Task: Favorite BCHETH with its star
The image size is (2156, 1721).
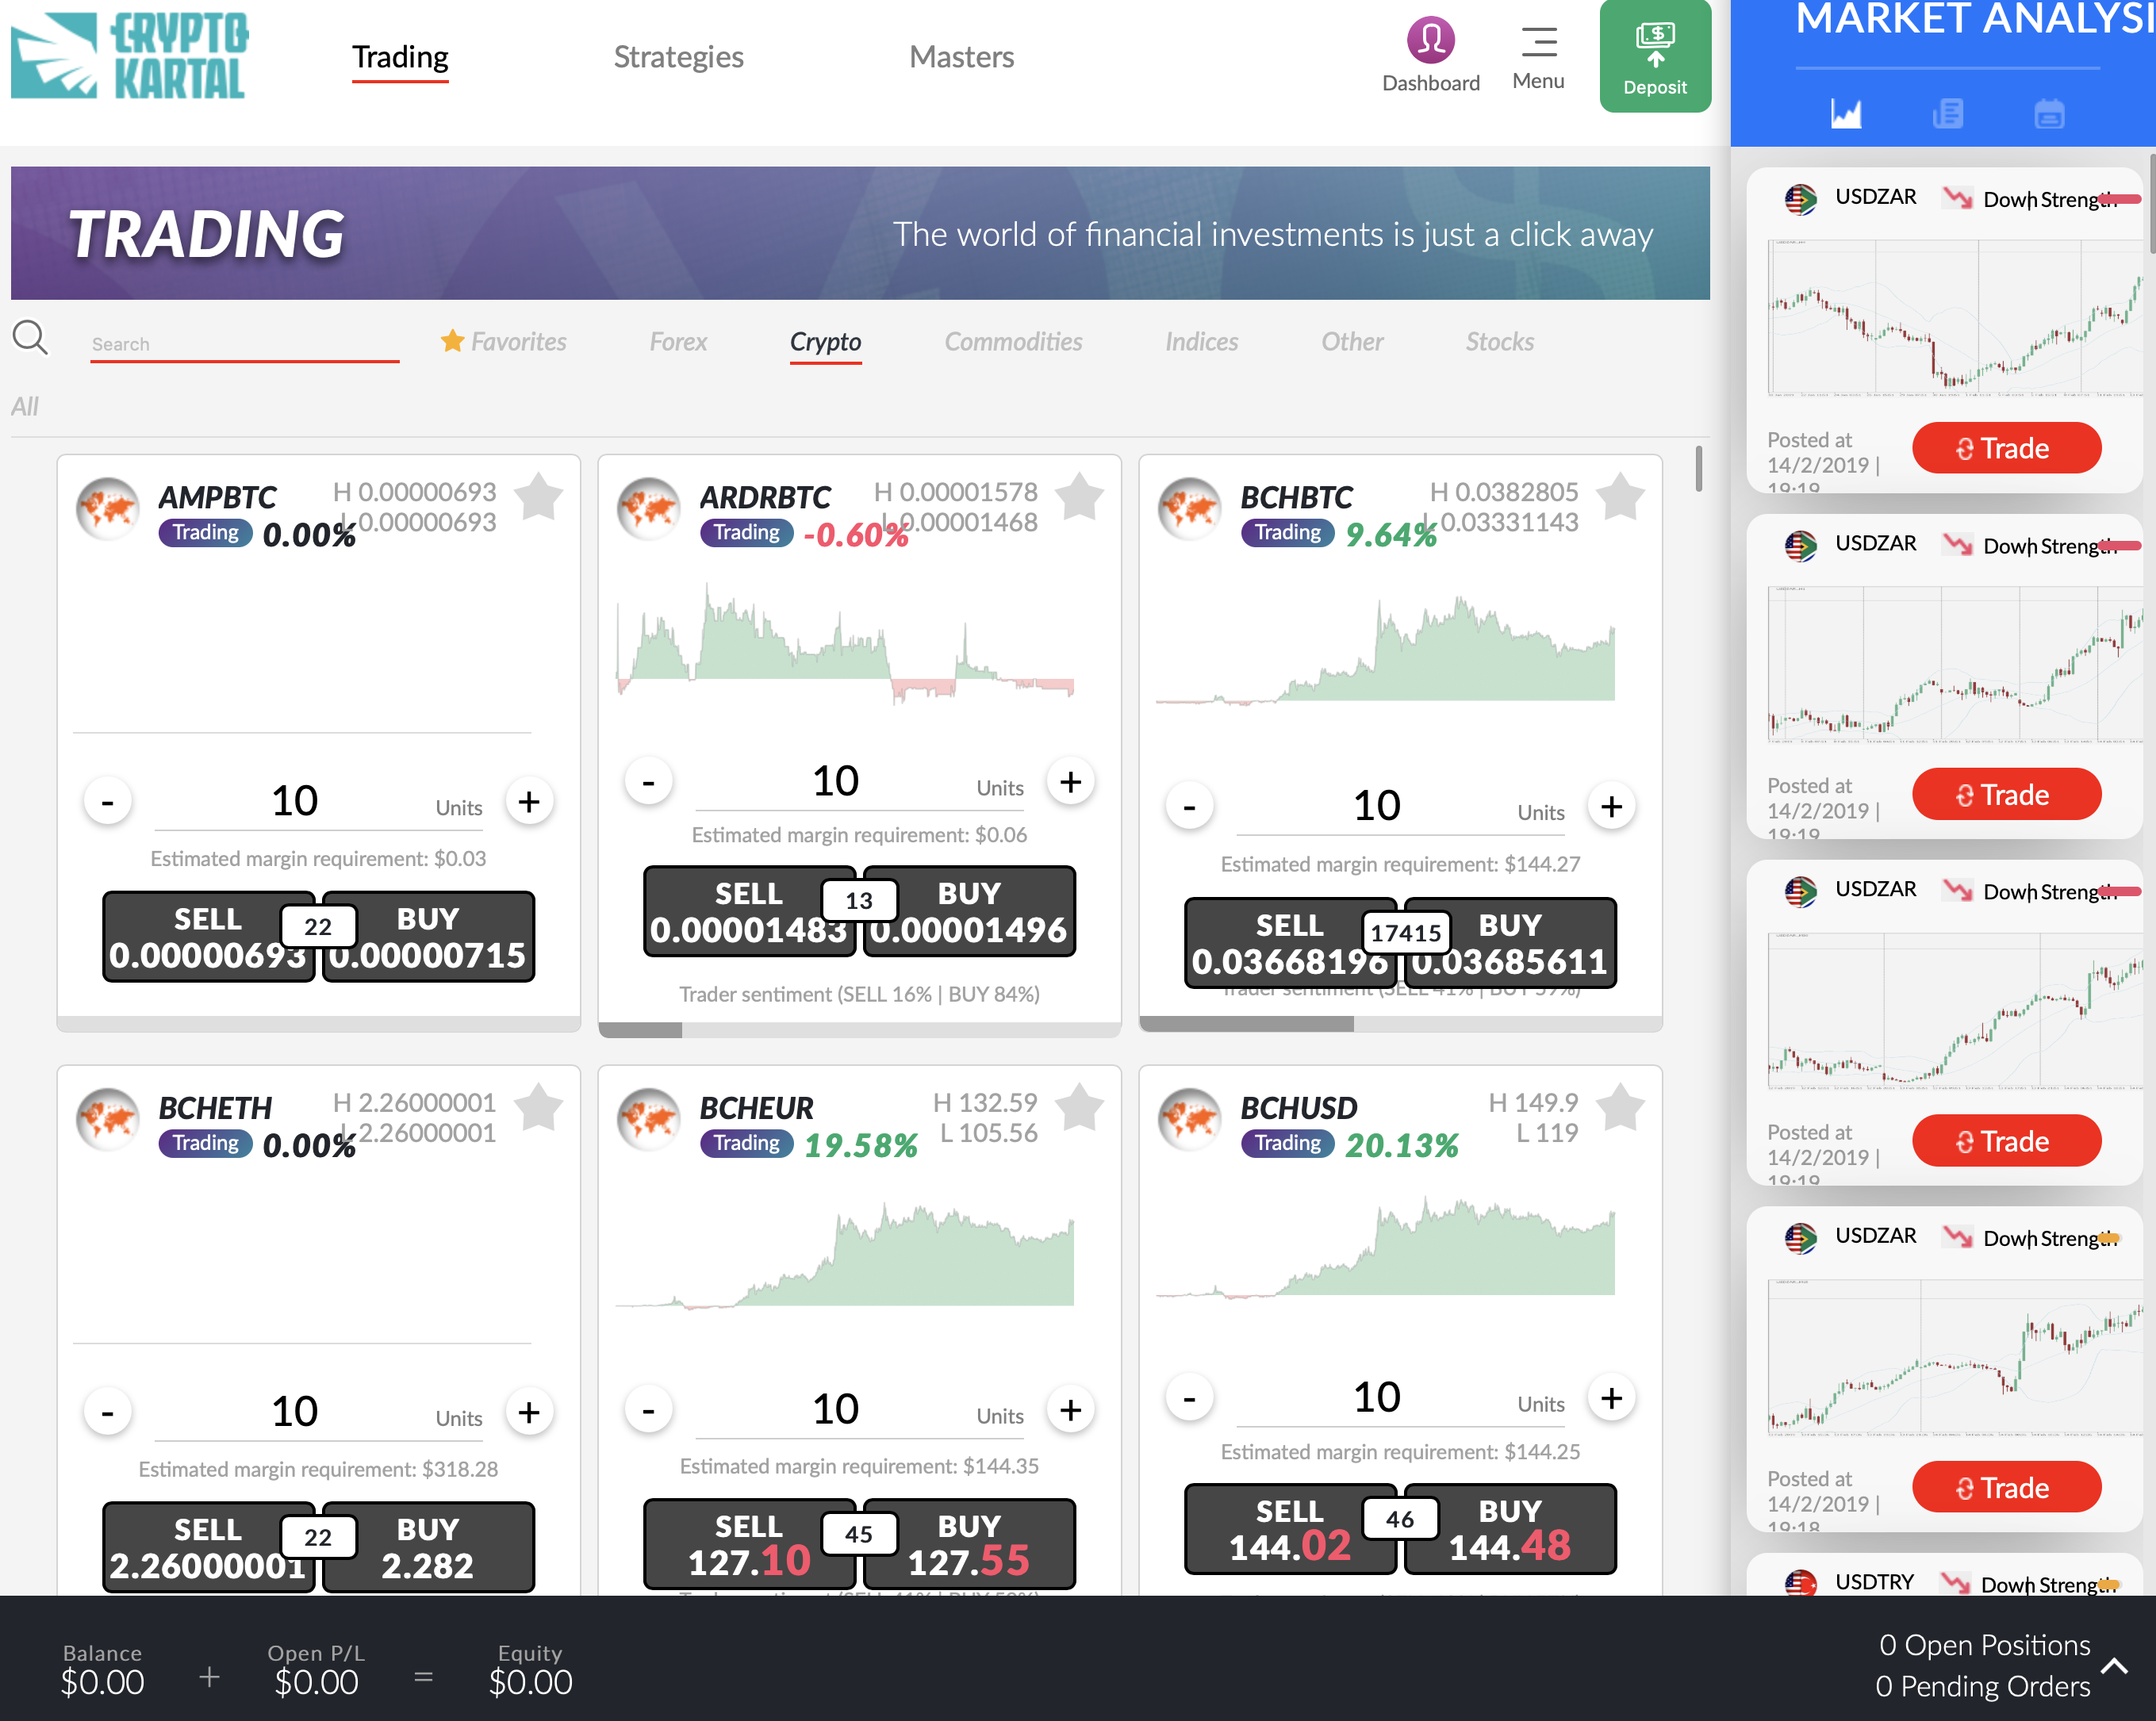Action: click(x=539, y=1107)
